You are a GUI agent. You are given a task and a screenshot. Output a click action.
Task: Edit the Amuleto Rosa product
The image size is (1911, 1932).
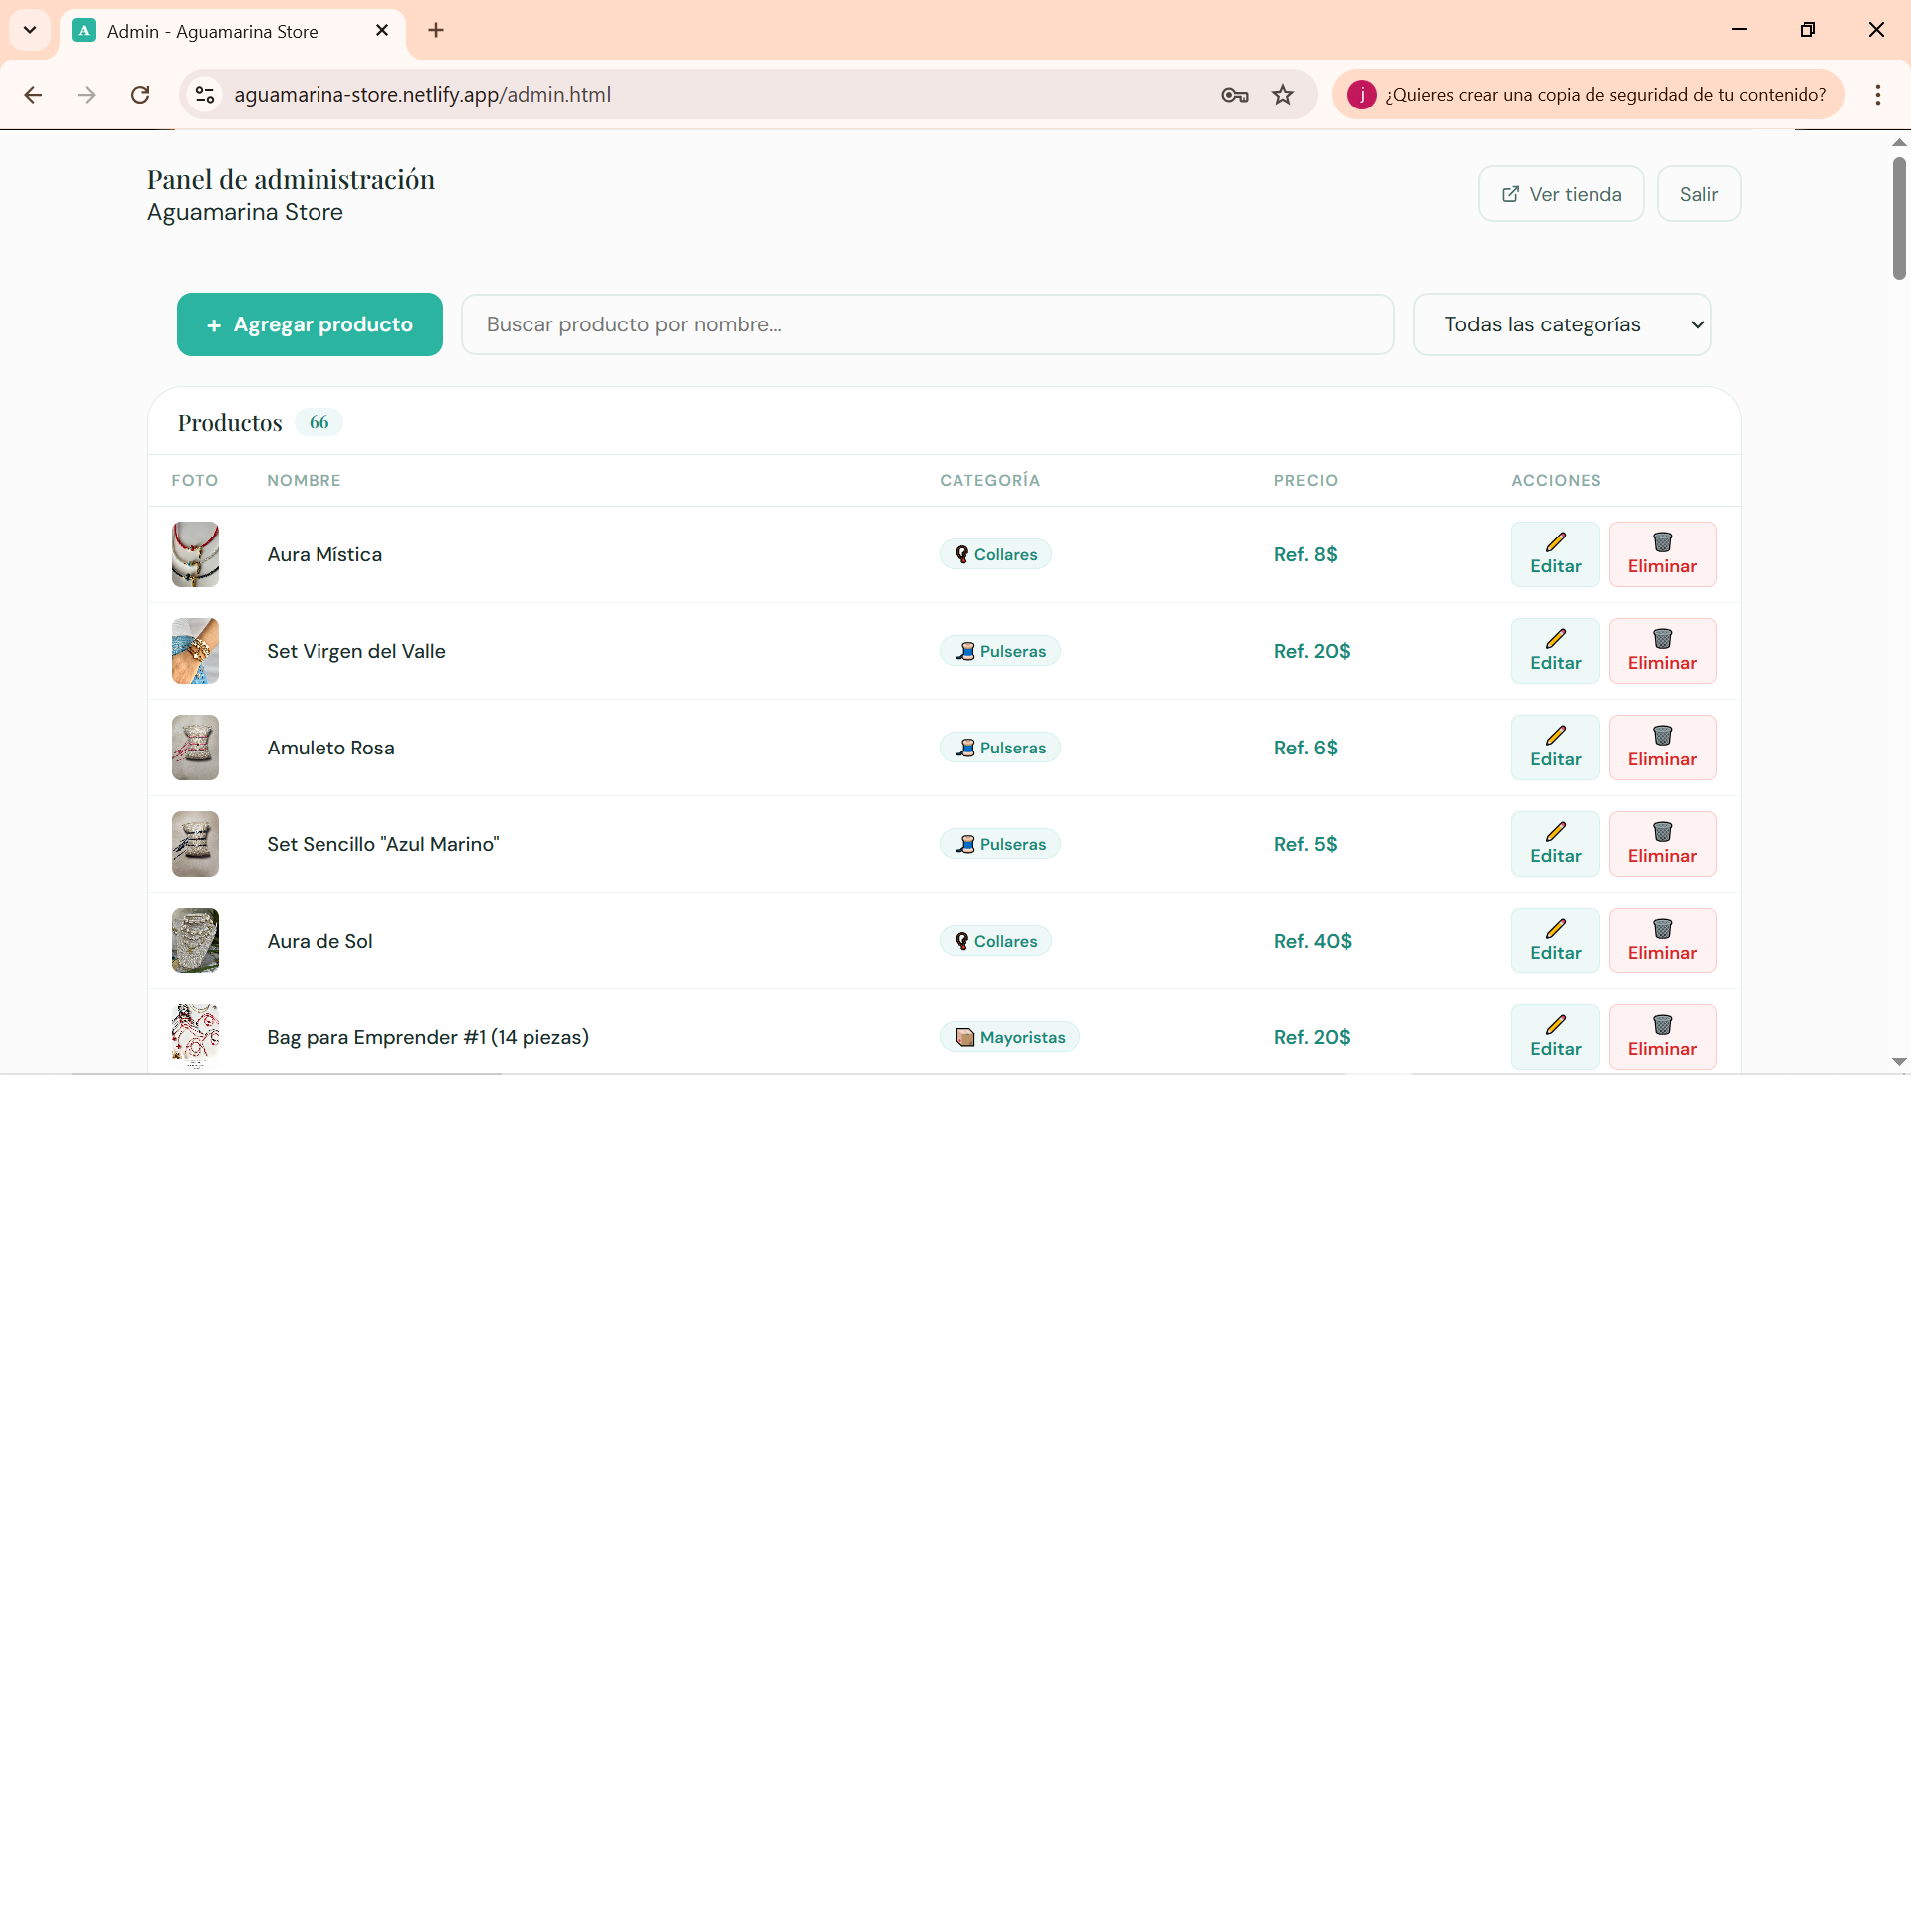pos(1554,747)
